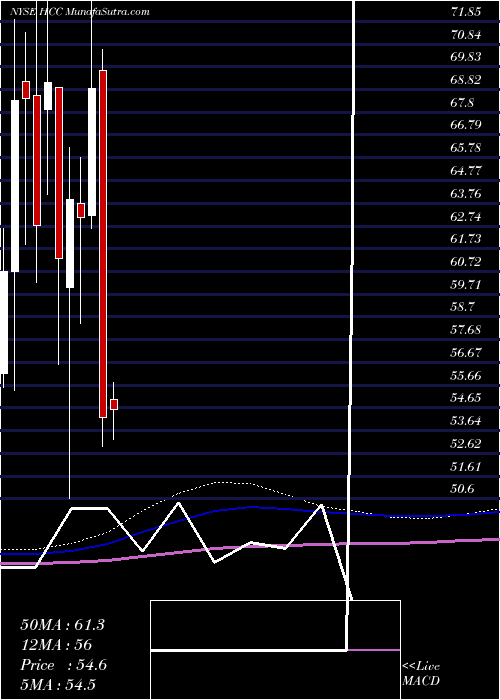
Task: Click the 56.67 price axis label
Action: point(466,353)
